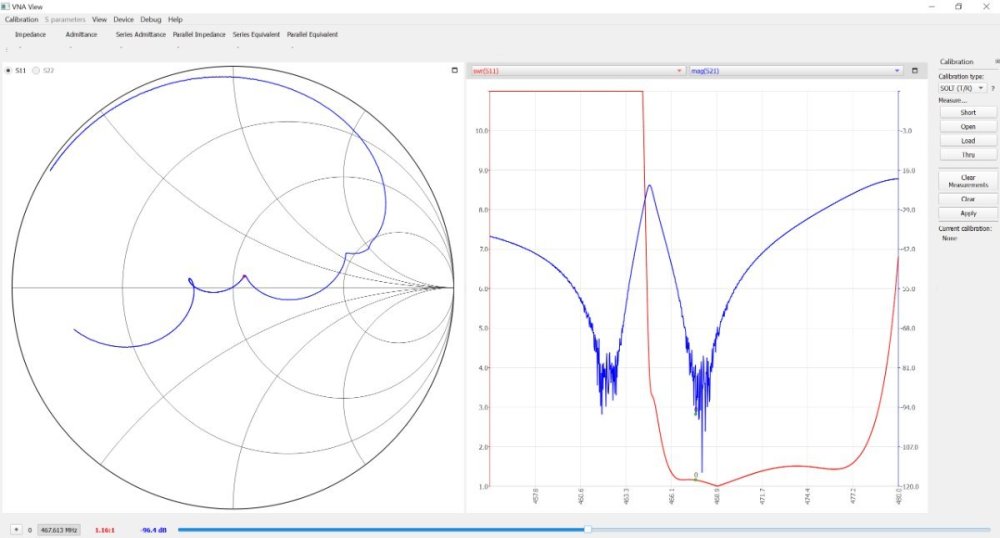Click the Clear Measurements button
This screenshot has height=538, width=1000.
click(x=967, y=181)
